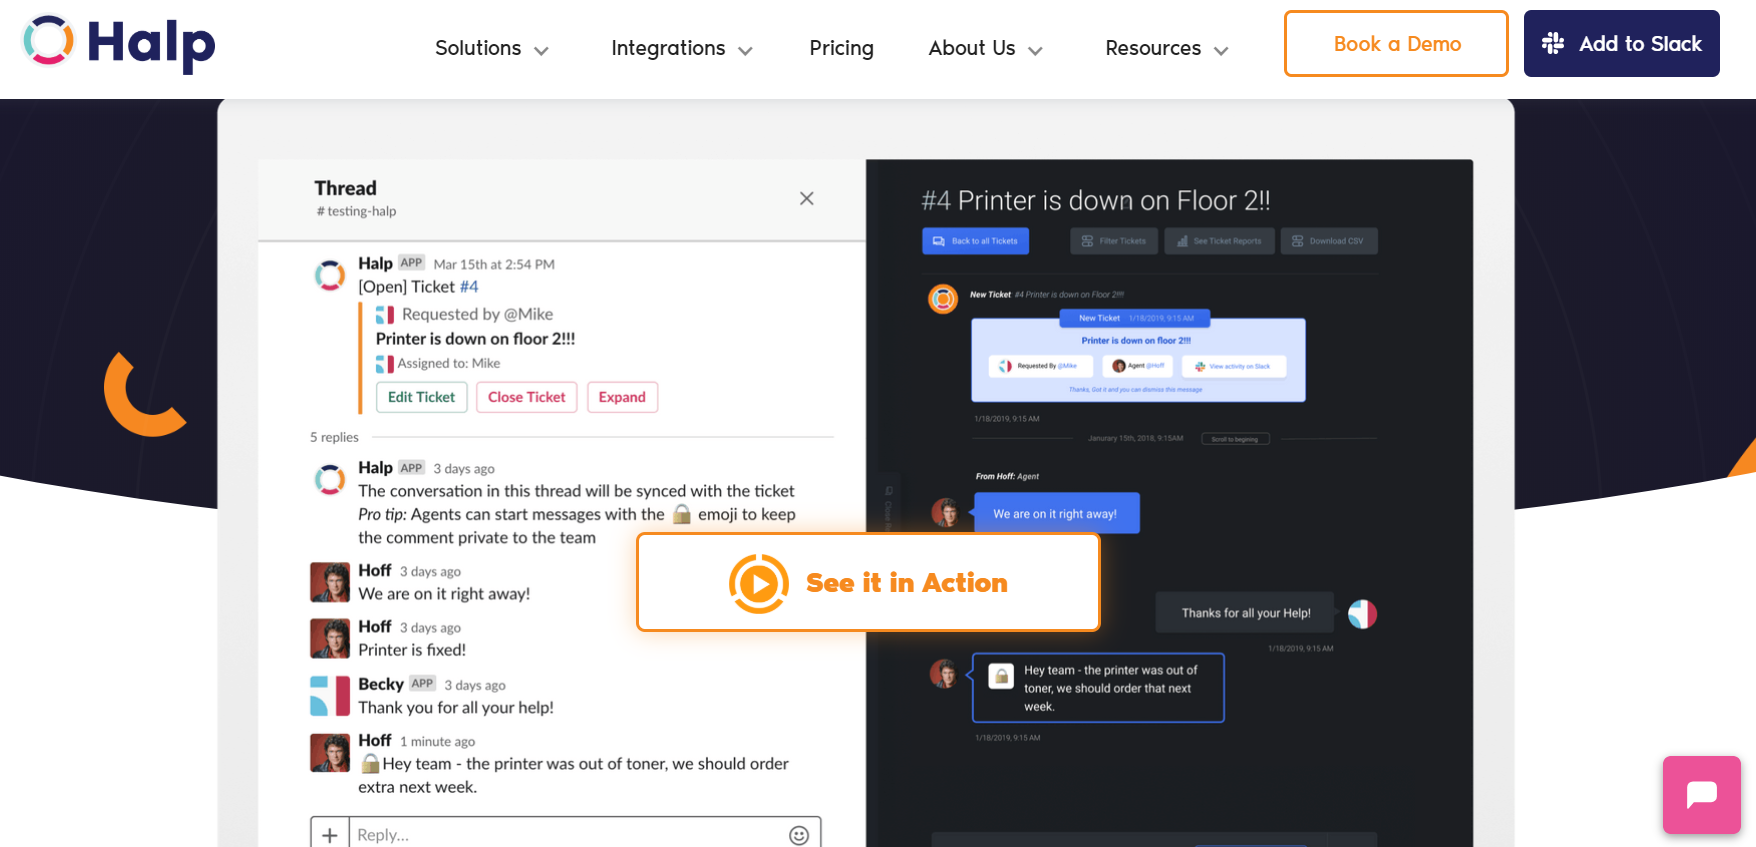Click Hoff's avatar beside 'Printer is fixed!'
The image size is (1756, 847).
(330, 638)
